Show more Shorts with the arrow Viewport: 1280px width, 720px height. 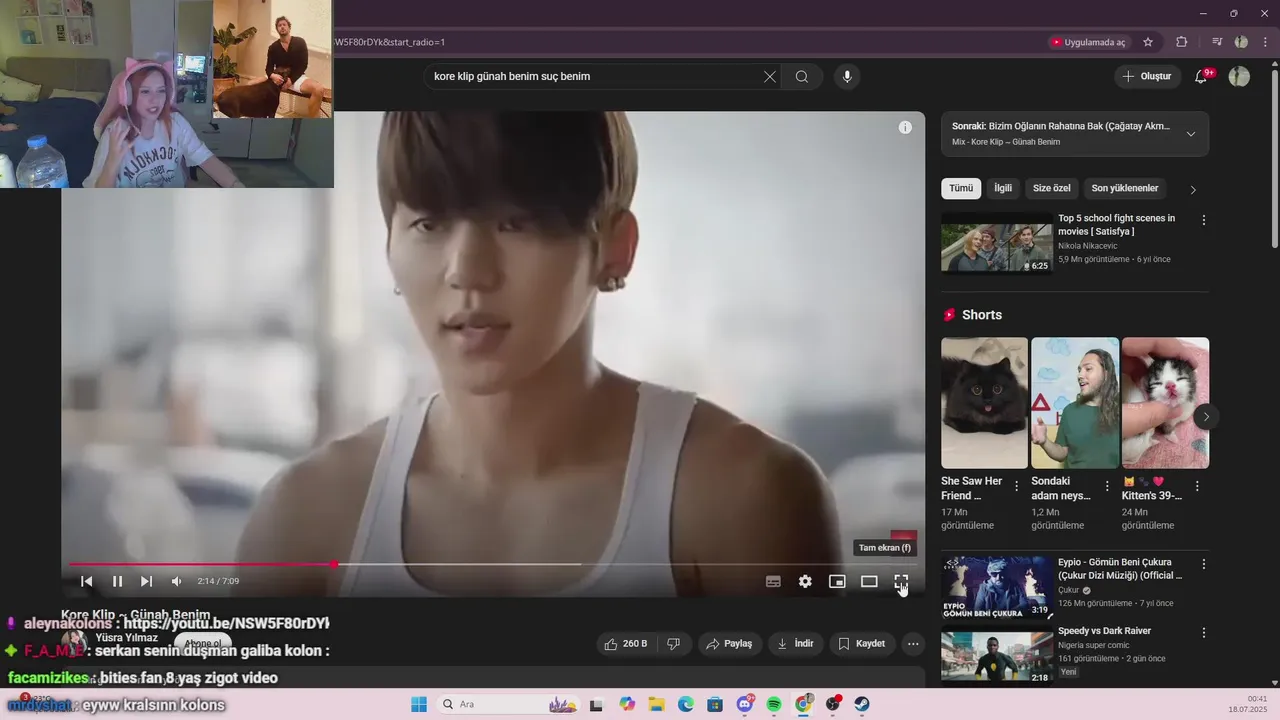pyautogui.click(x=1206, y=416)
